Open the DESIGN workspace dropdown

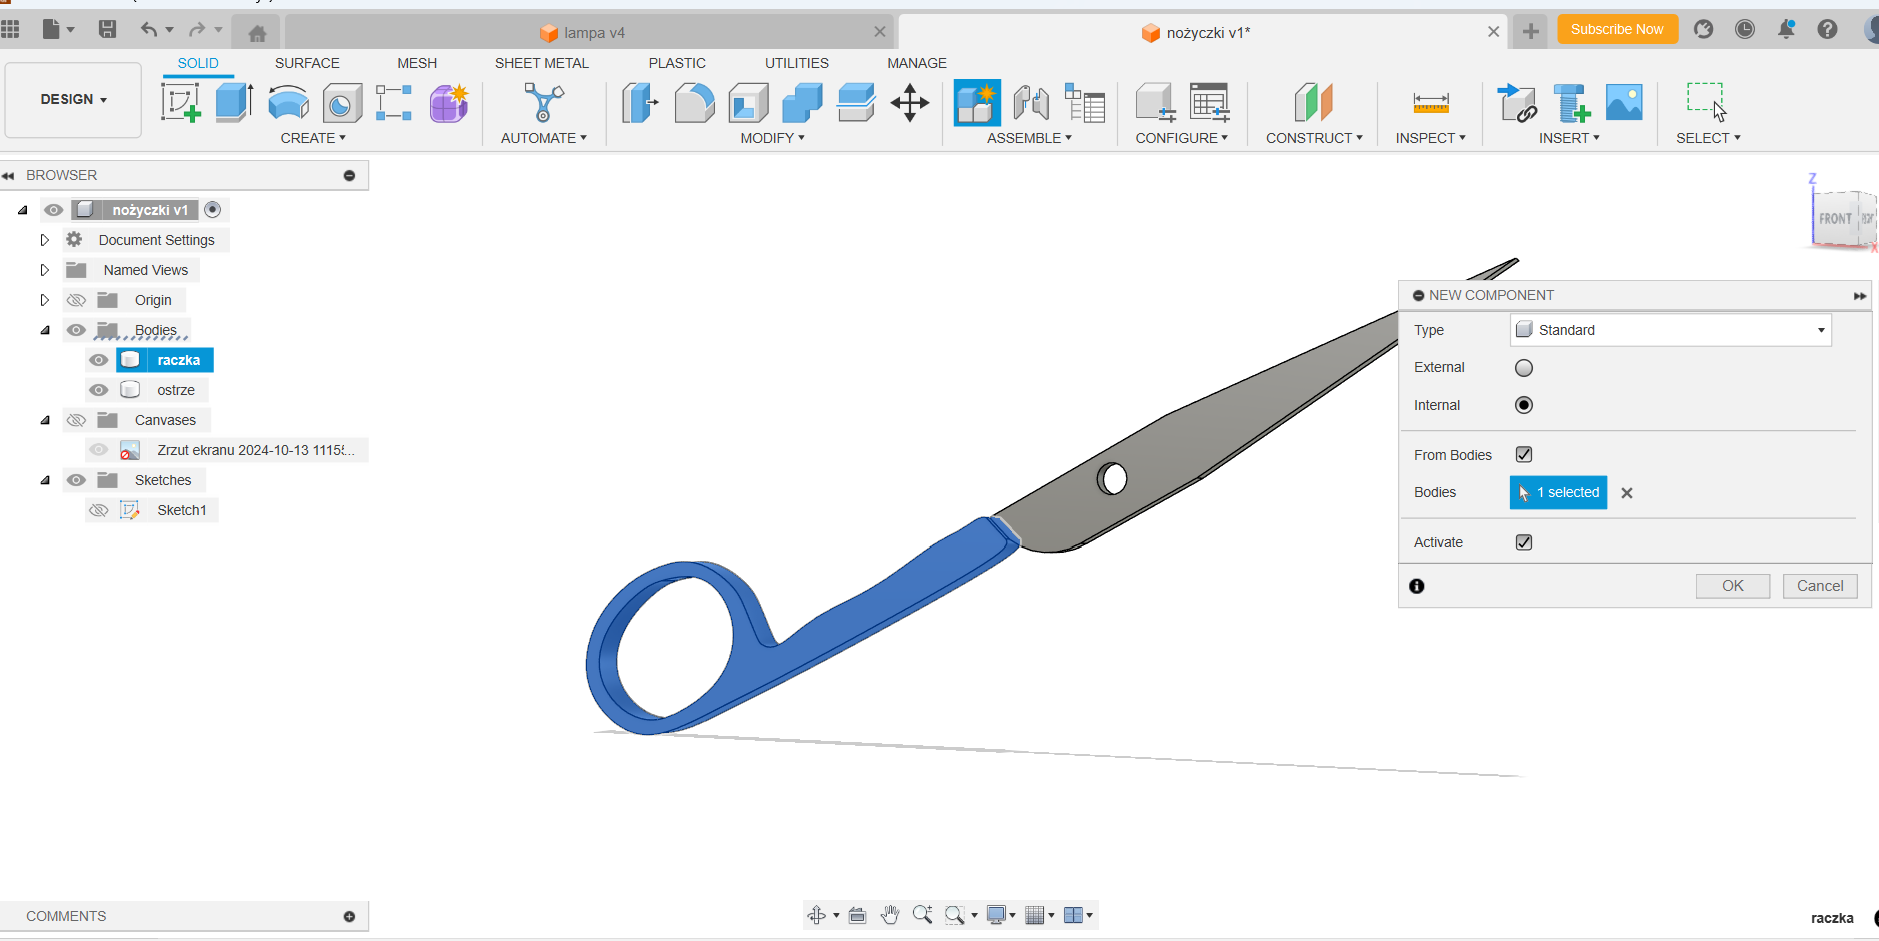(x=73, y=99)
